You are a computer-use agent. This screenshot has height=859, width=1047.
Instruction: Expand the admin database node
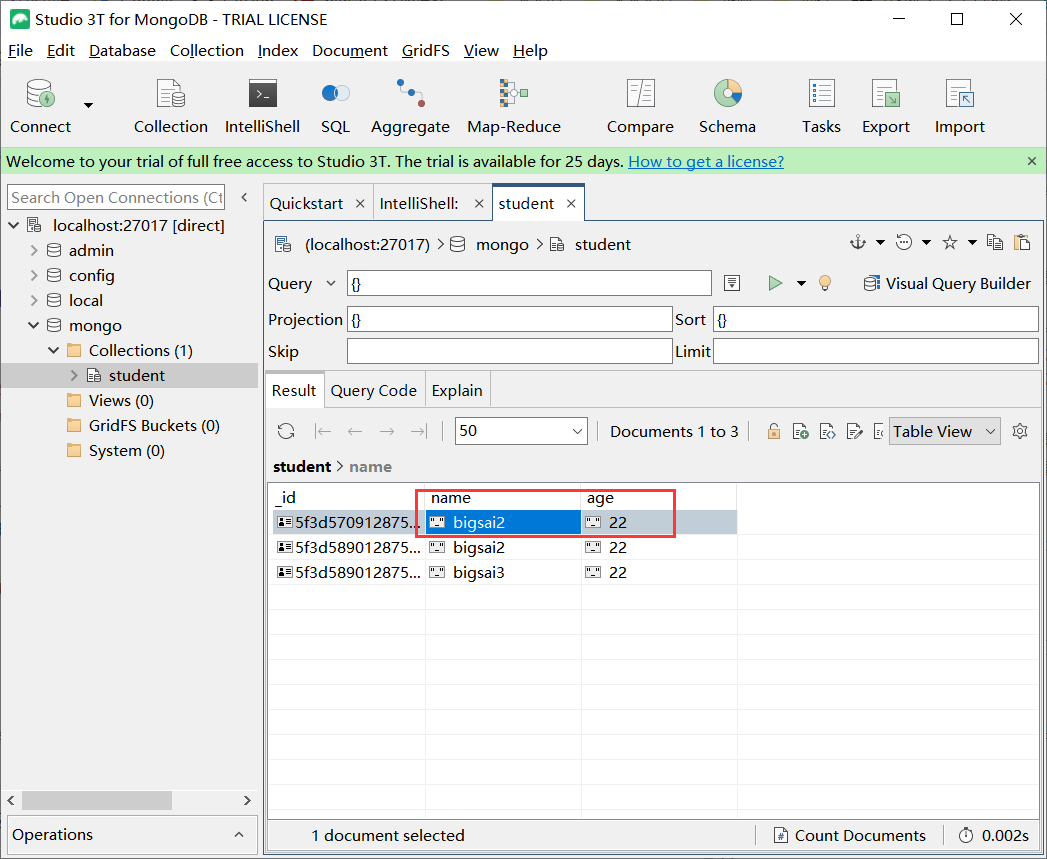tap(34, 250)
